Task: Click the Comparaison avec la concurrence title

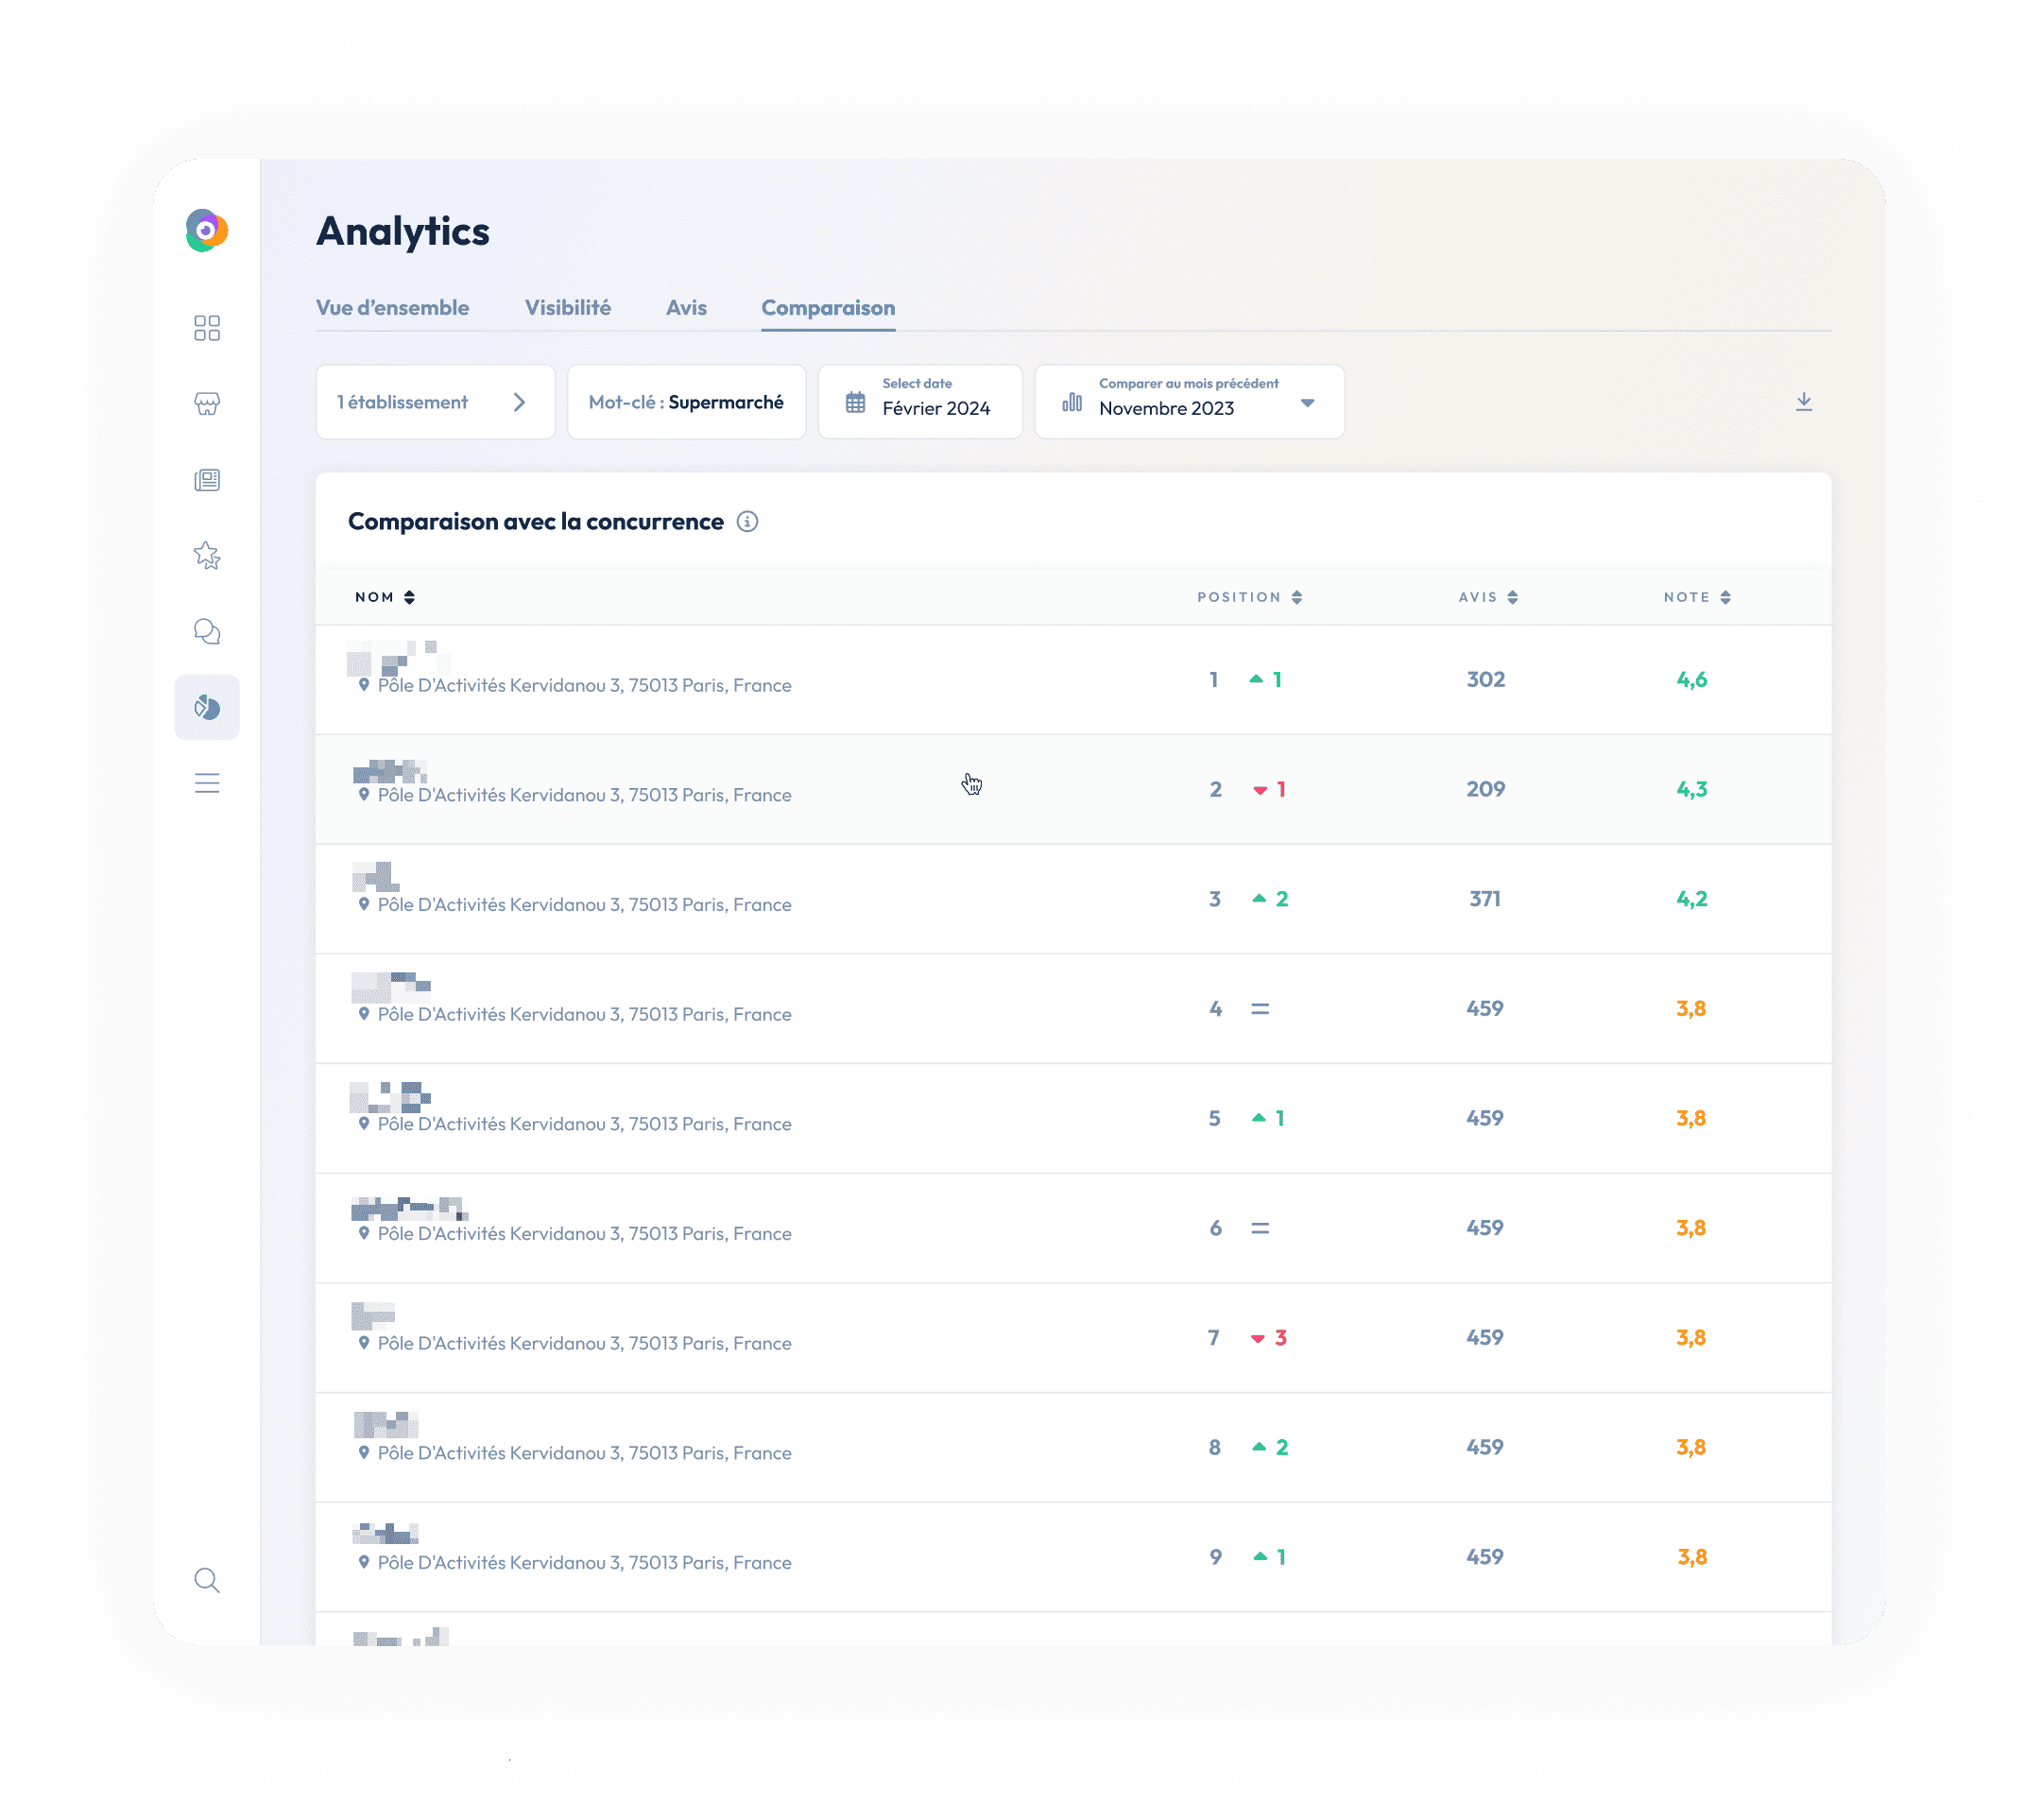Action: (x=535, y=522)
